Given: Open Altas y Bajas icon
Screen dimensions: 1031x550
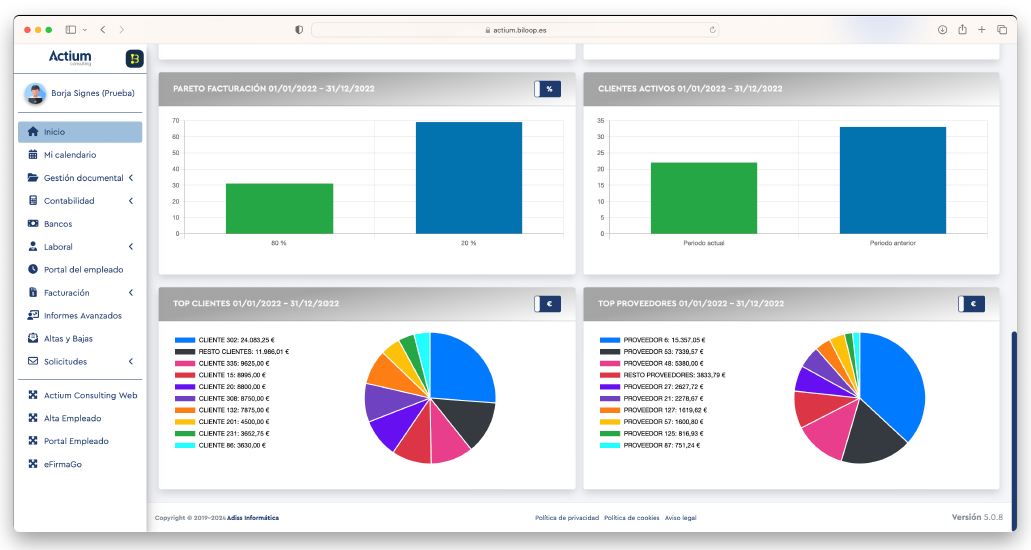Looking at the screenshot, I should 33,339.
